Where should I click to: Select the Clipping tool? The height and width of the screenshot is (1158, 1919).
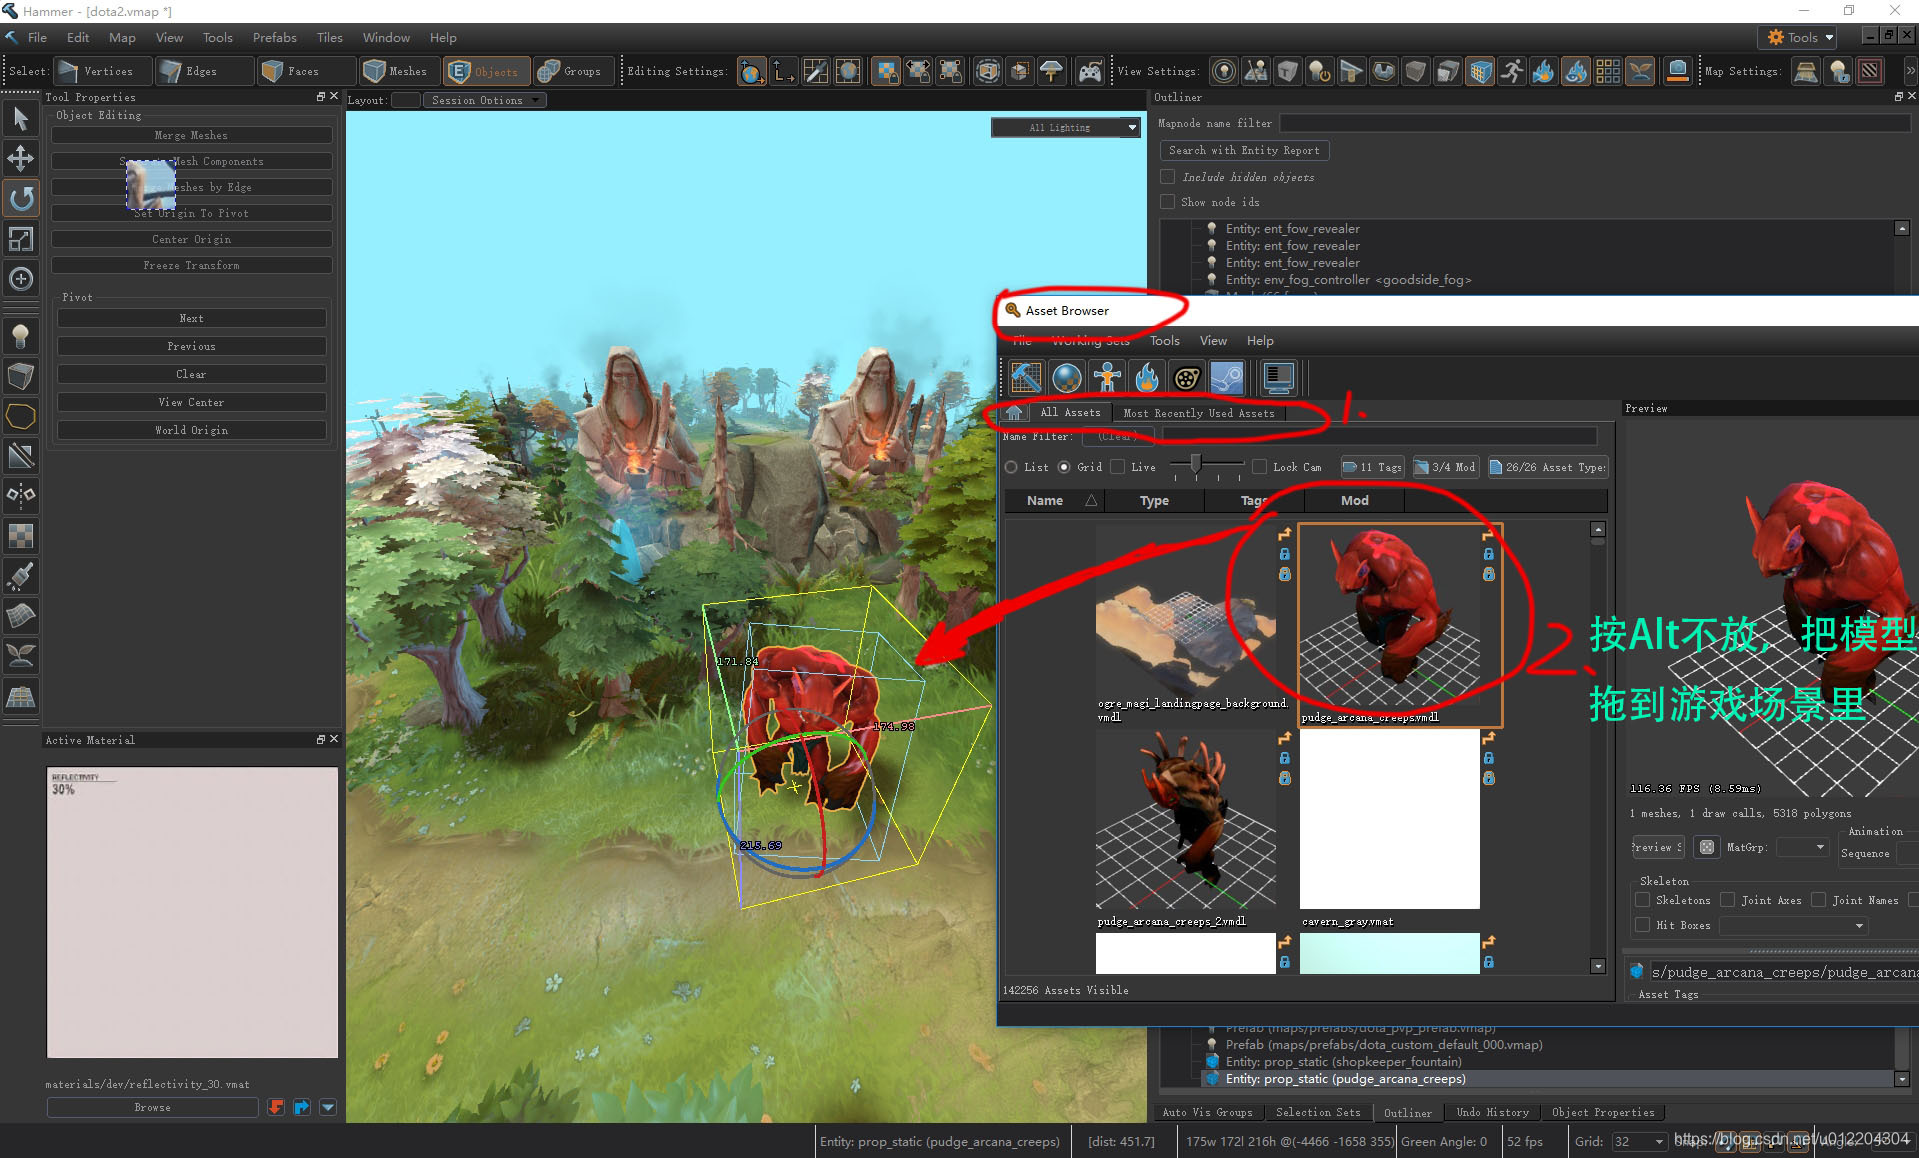[20, 456]
